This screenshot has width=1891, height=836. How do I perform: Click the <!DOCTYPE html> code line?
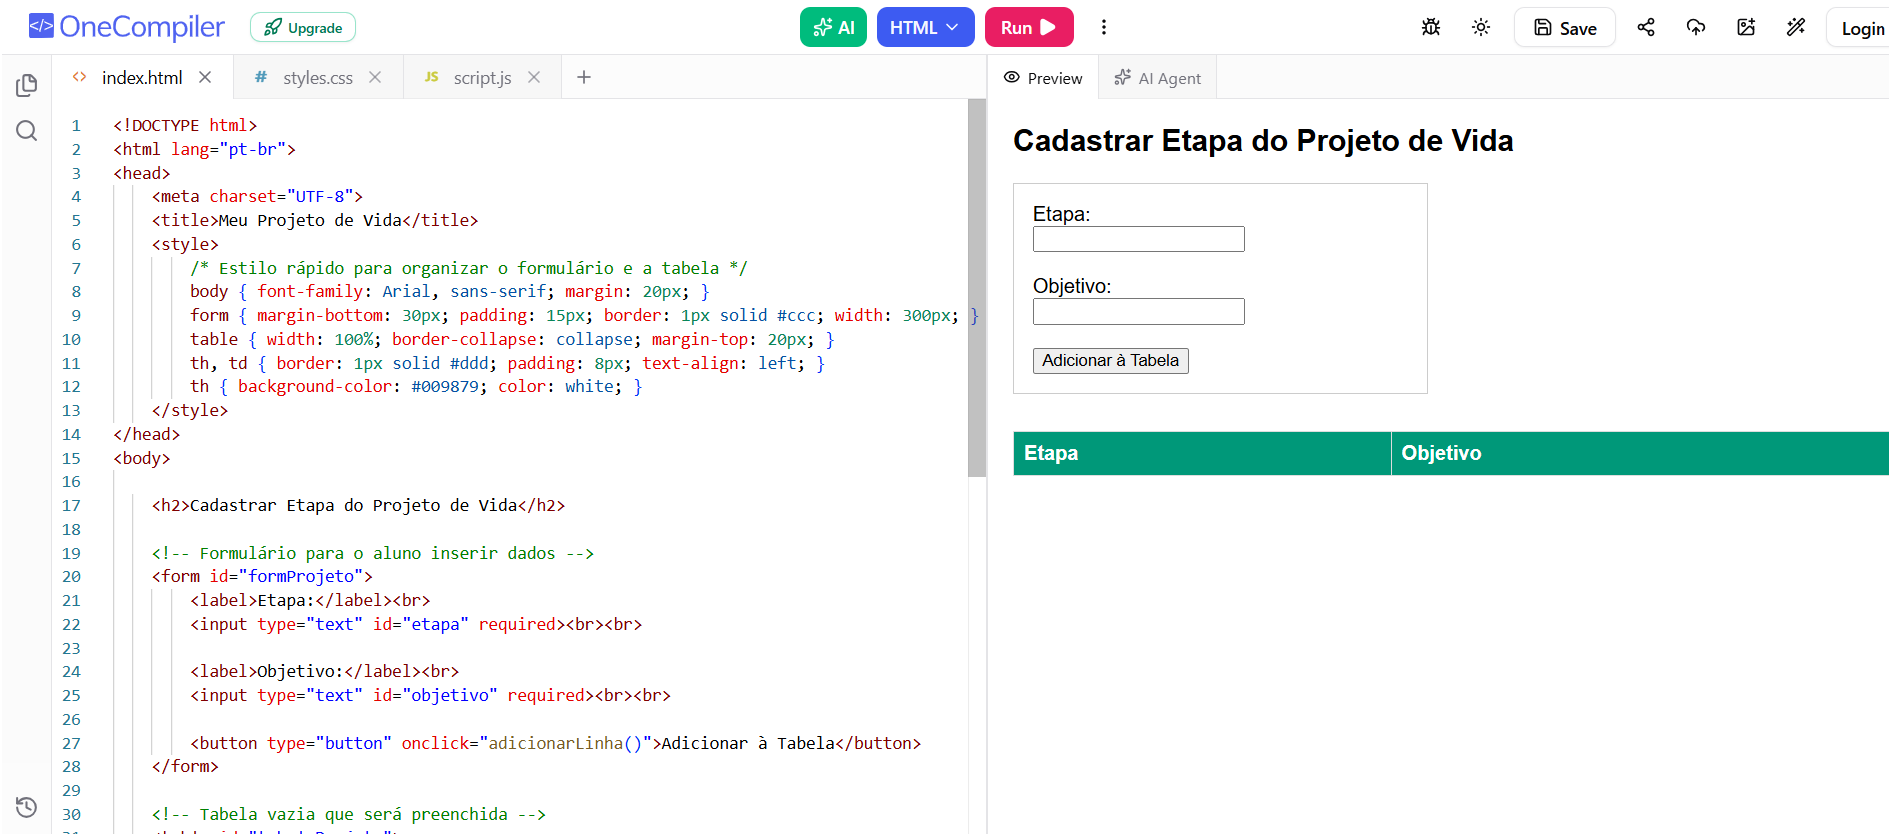tap(185, 125)
